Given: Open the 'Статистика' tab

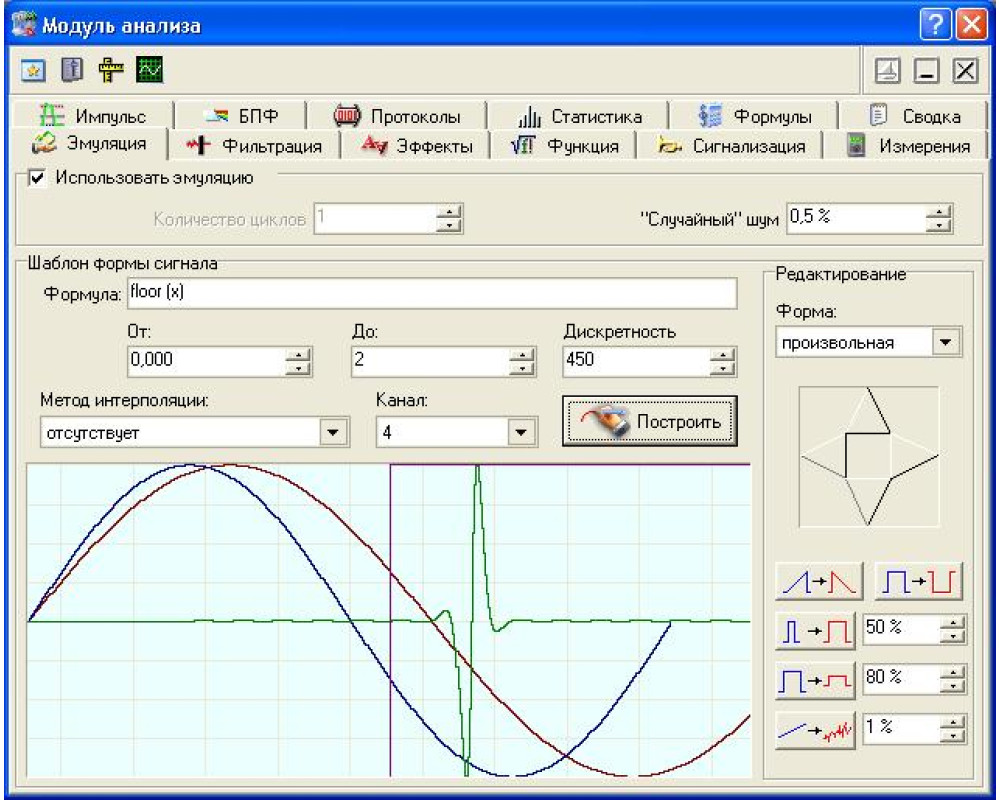Looking at the screenshot, I should tap(582, 117).
